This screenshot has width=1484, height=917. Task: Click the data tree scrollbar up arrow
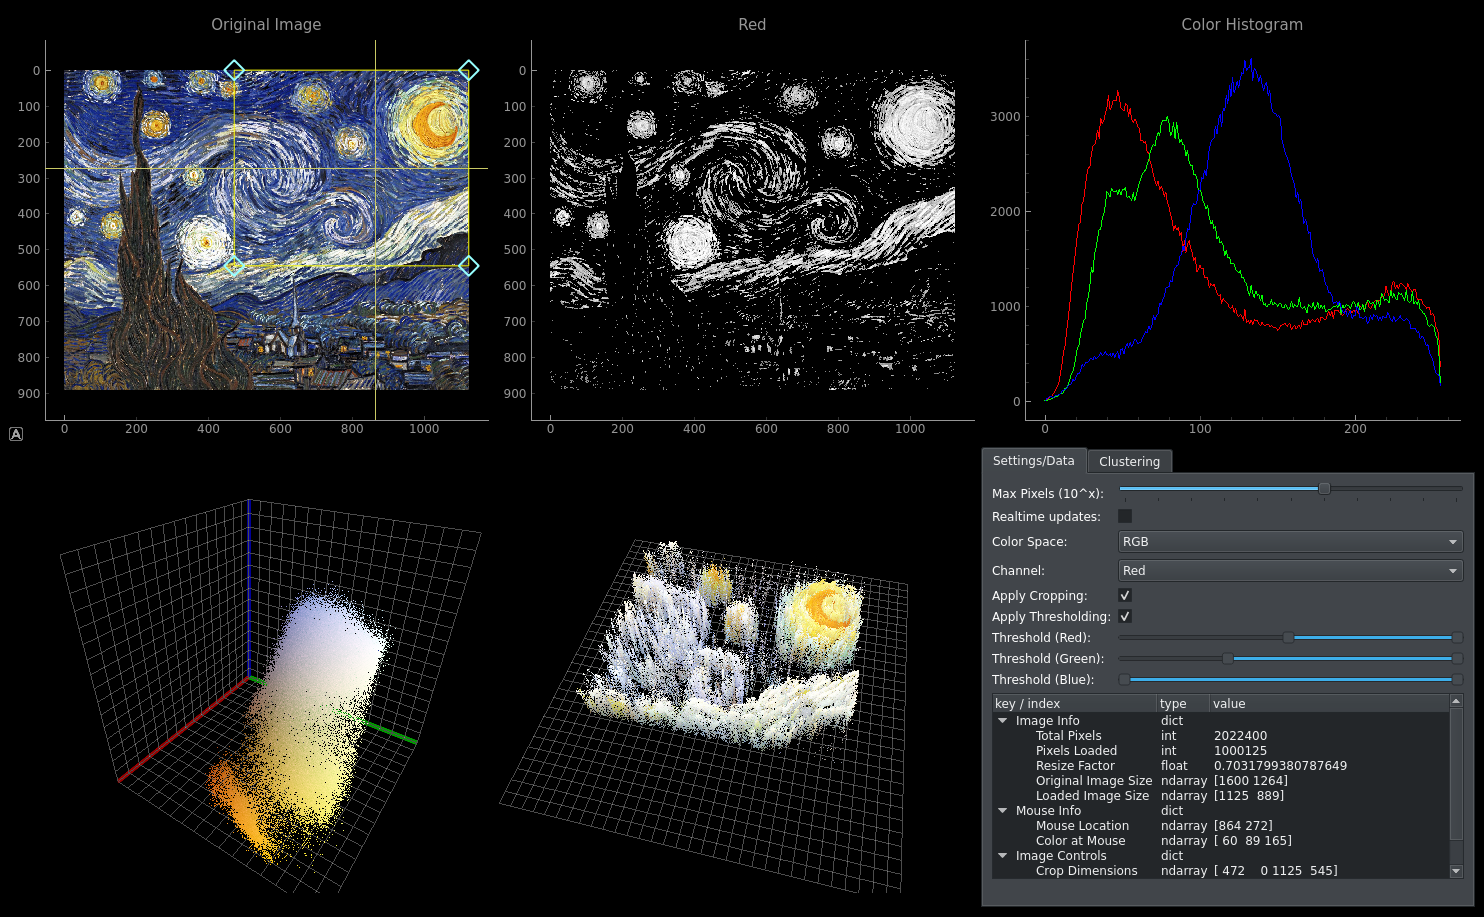click(x=1456, y=702)
